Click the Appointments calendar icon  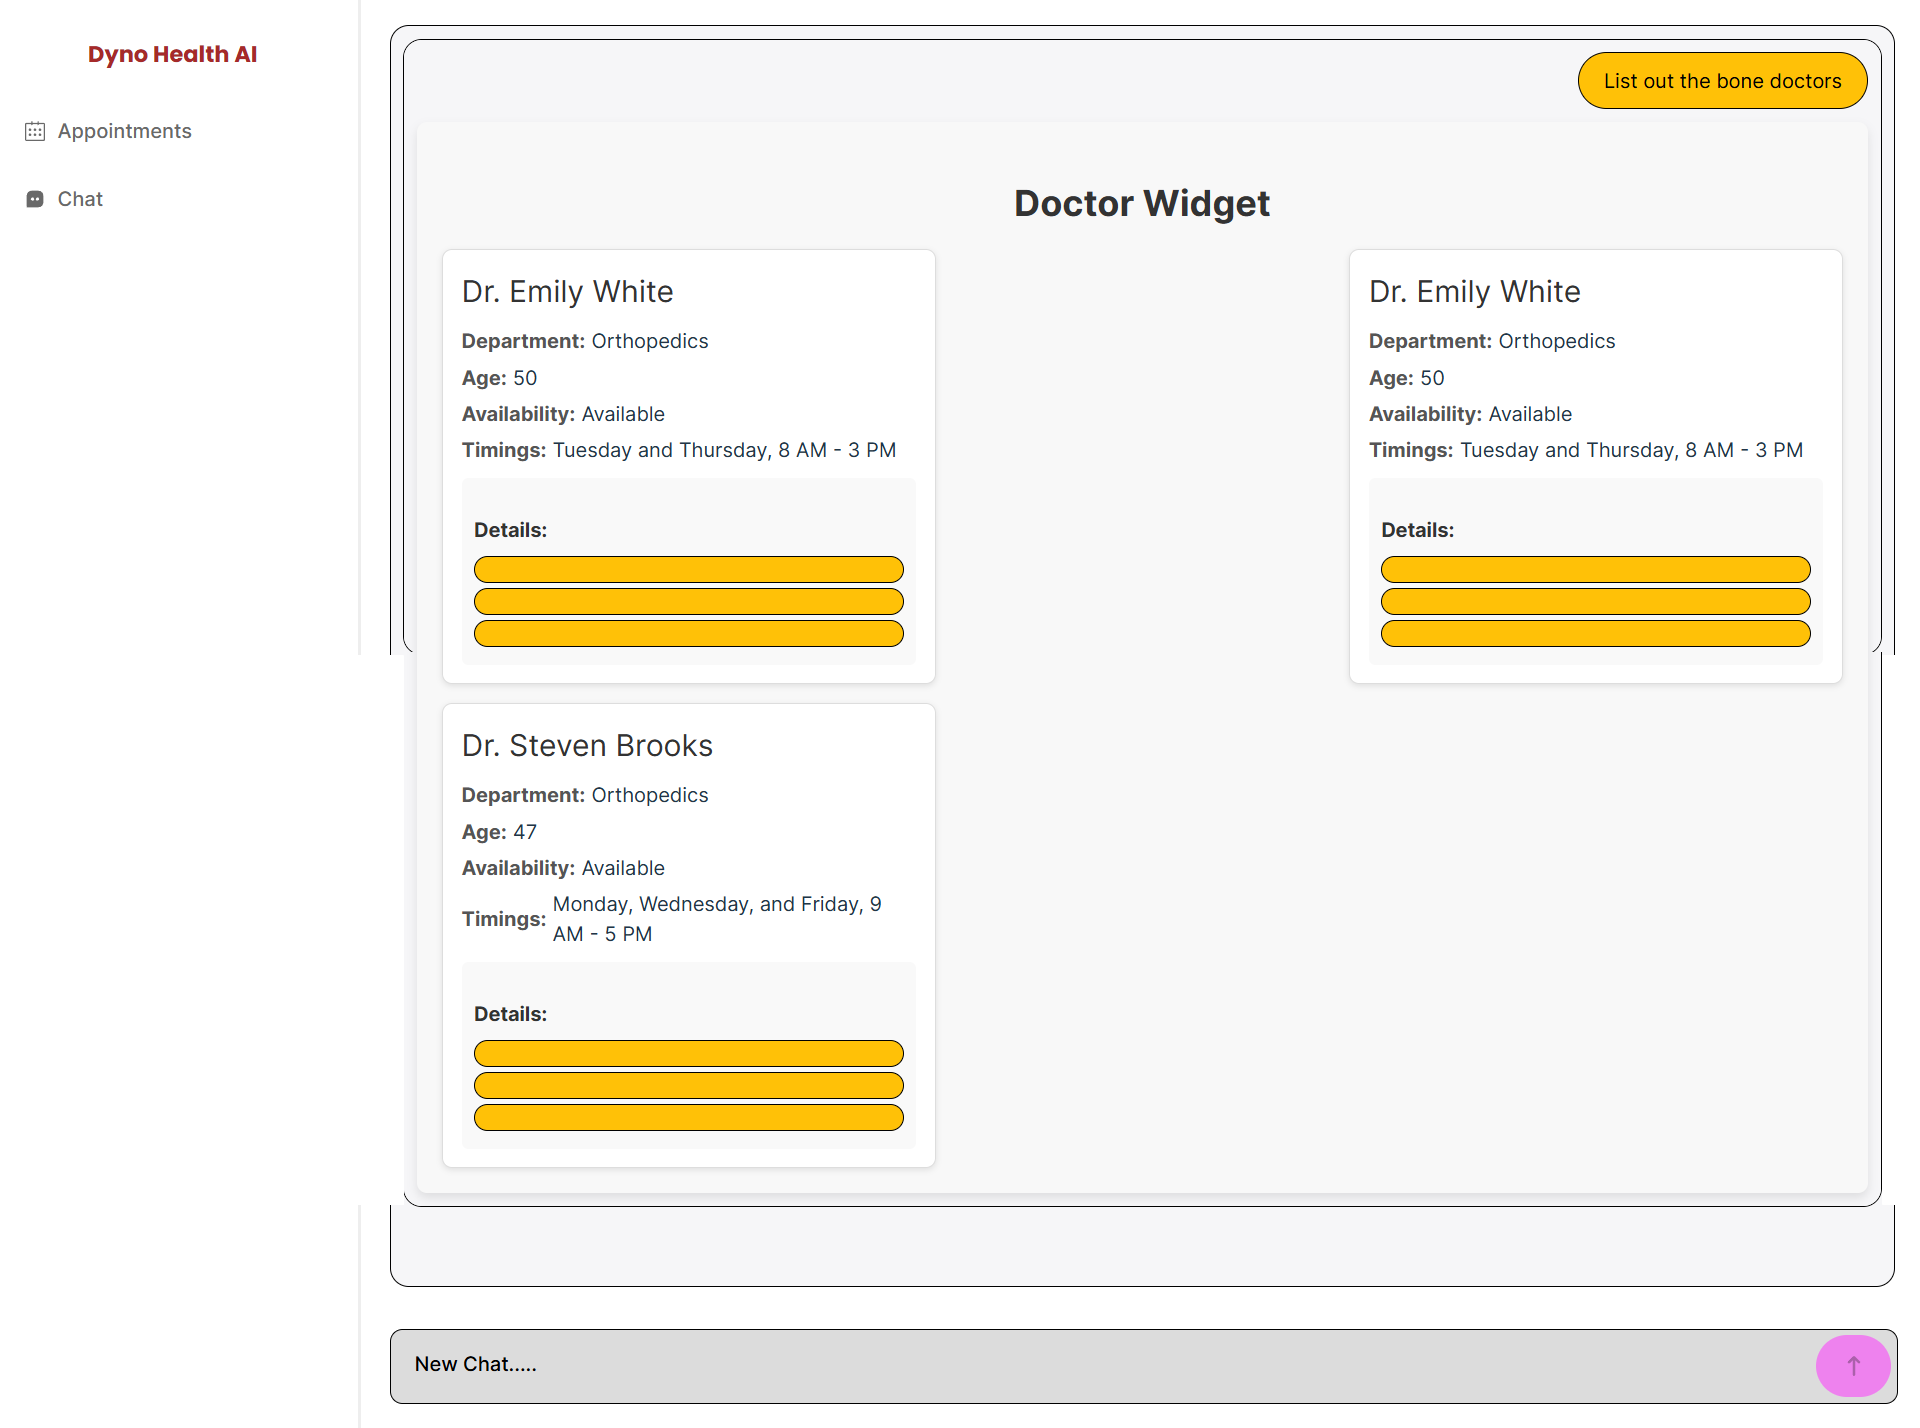click(35, 131)
